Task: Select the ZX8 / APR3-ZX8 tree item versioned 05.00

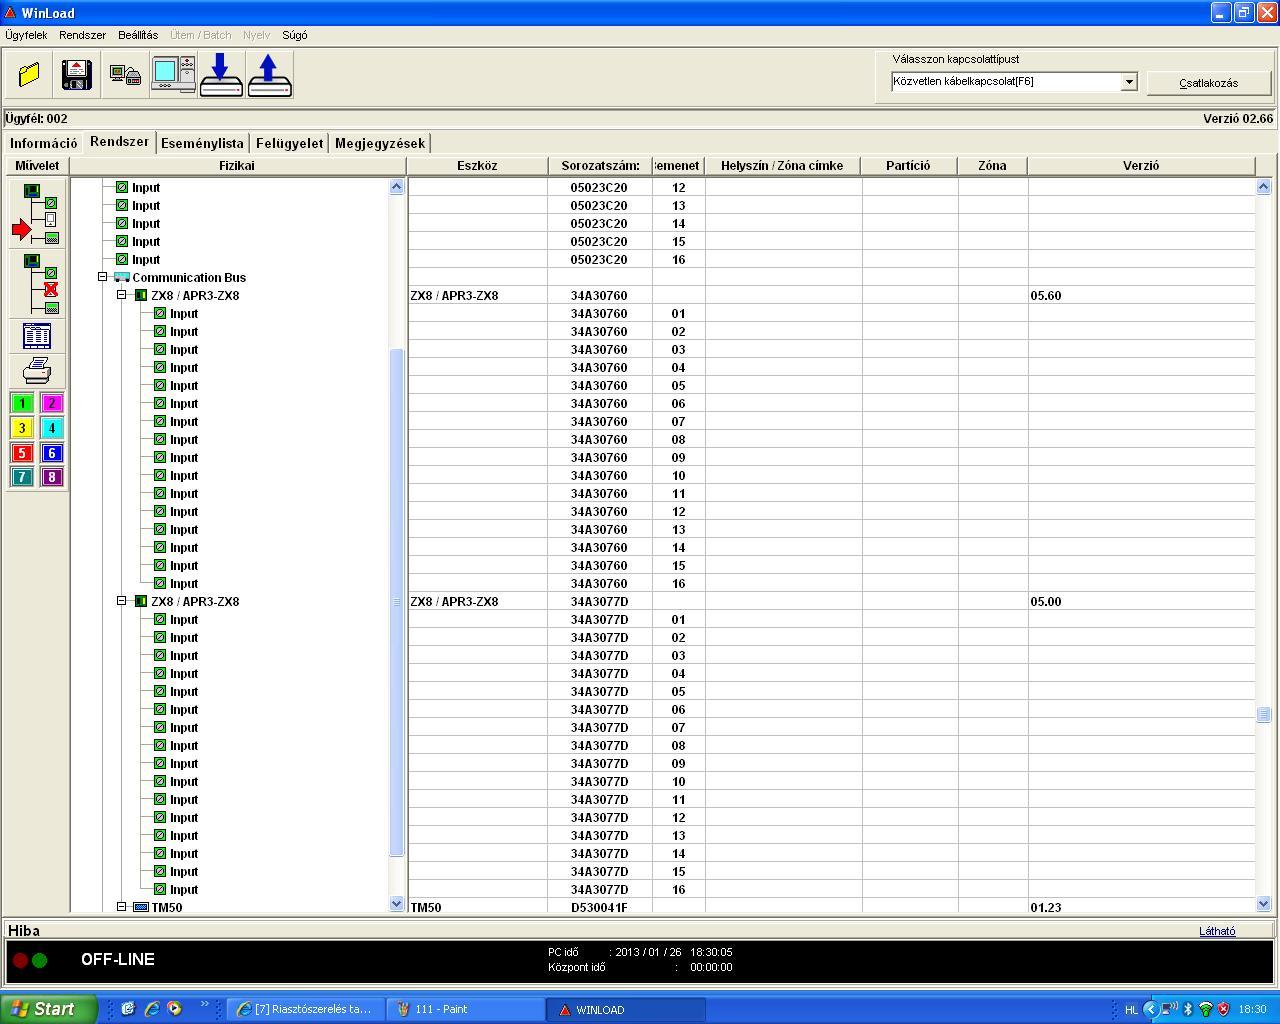Action: 195,601
